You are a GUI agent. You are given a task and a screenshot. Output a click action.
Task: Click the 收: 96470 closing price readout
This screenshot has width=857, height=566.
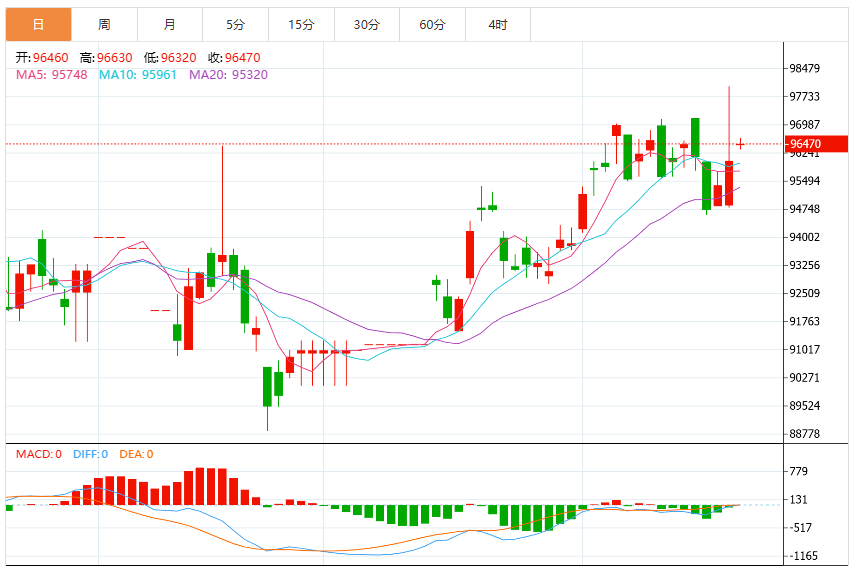234,58
